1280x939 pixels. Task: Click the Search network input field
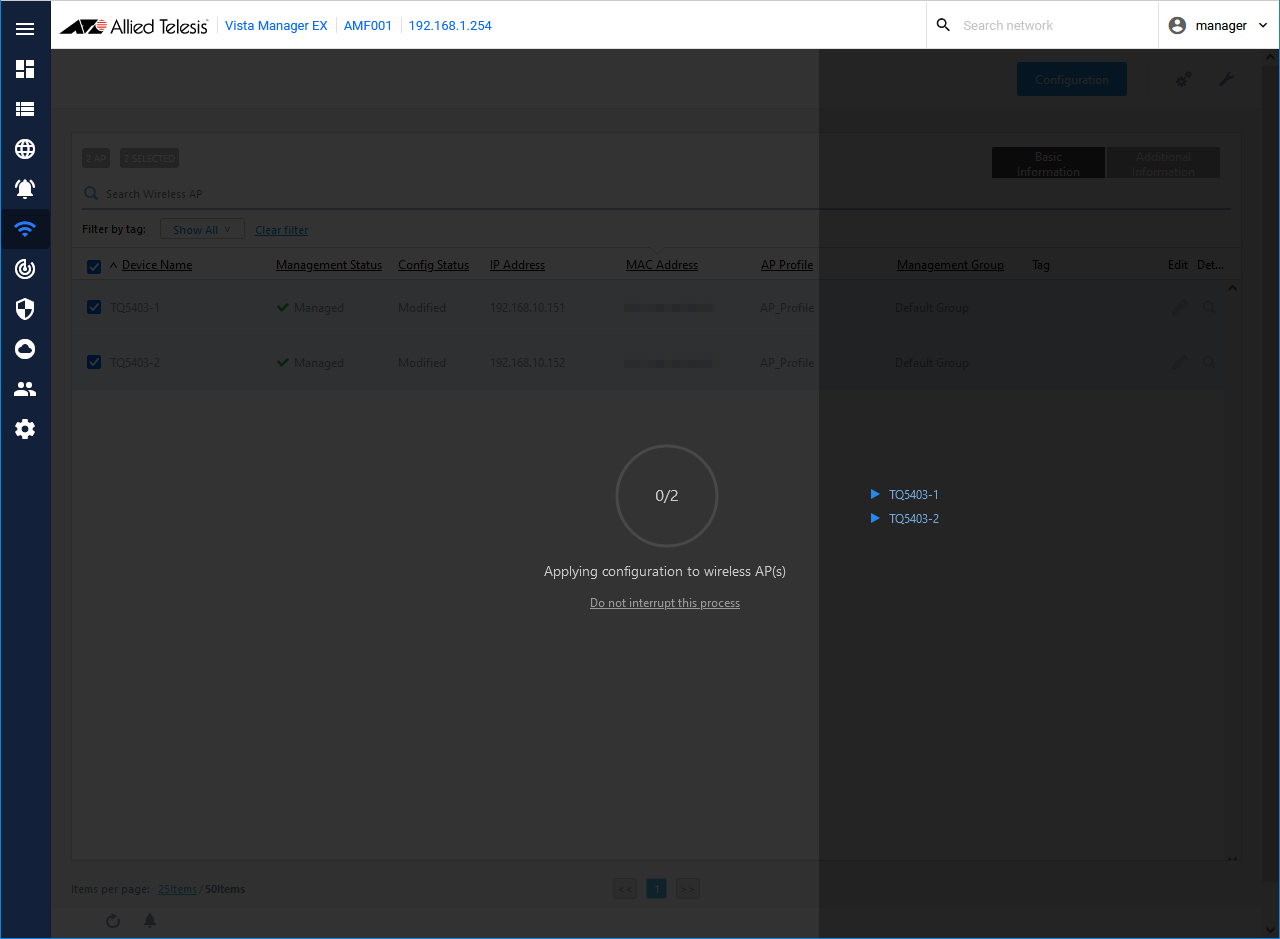click(1055, 26)
